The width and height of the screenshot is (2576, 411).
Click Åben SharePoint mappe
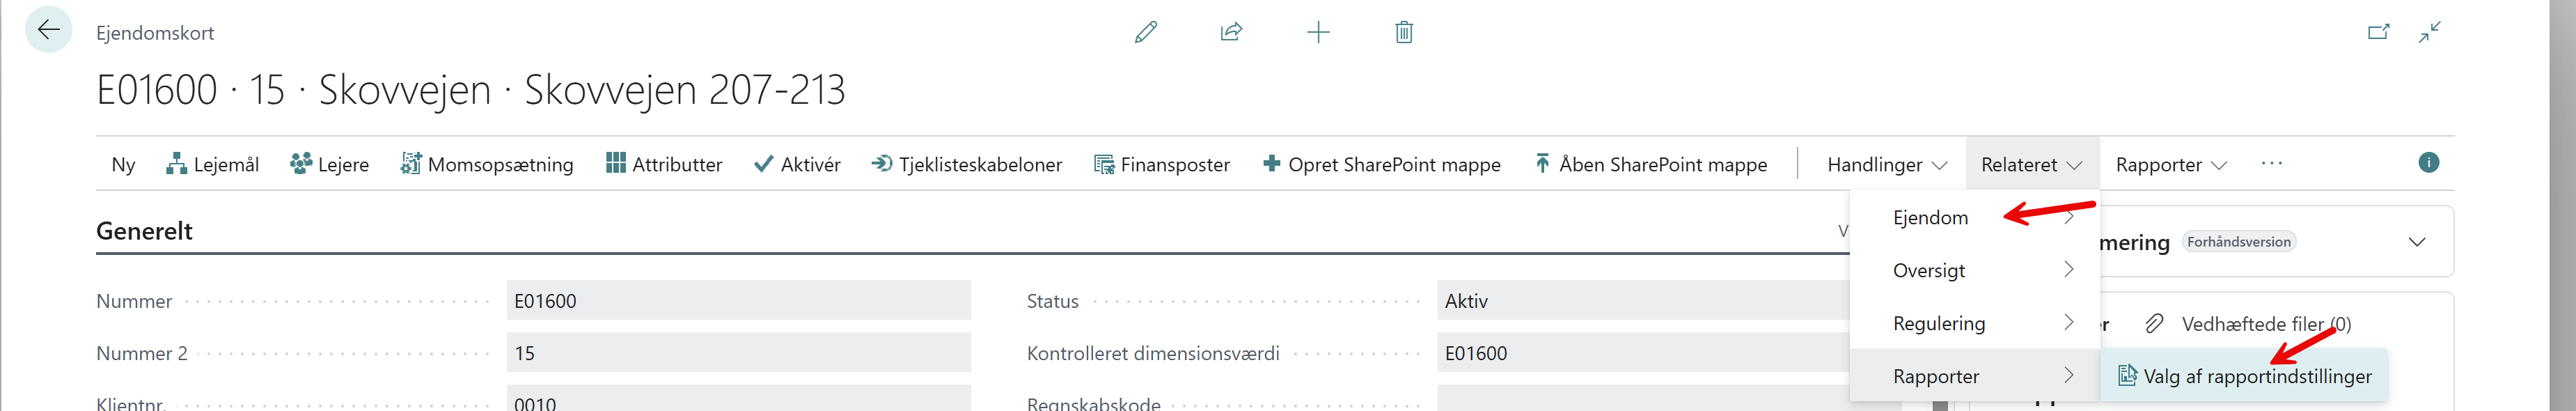tap(1651, 164)
